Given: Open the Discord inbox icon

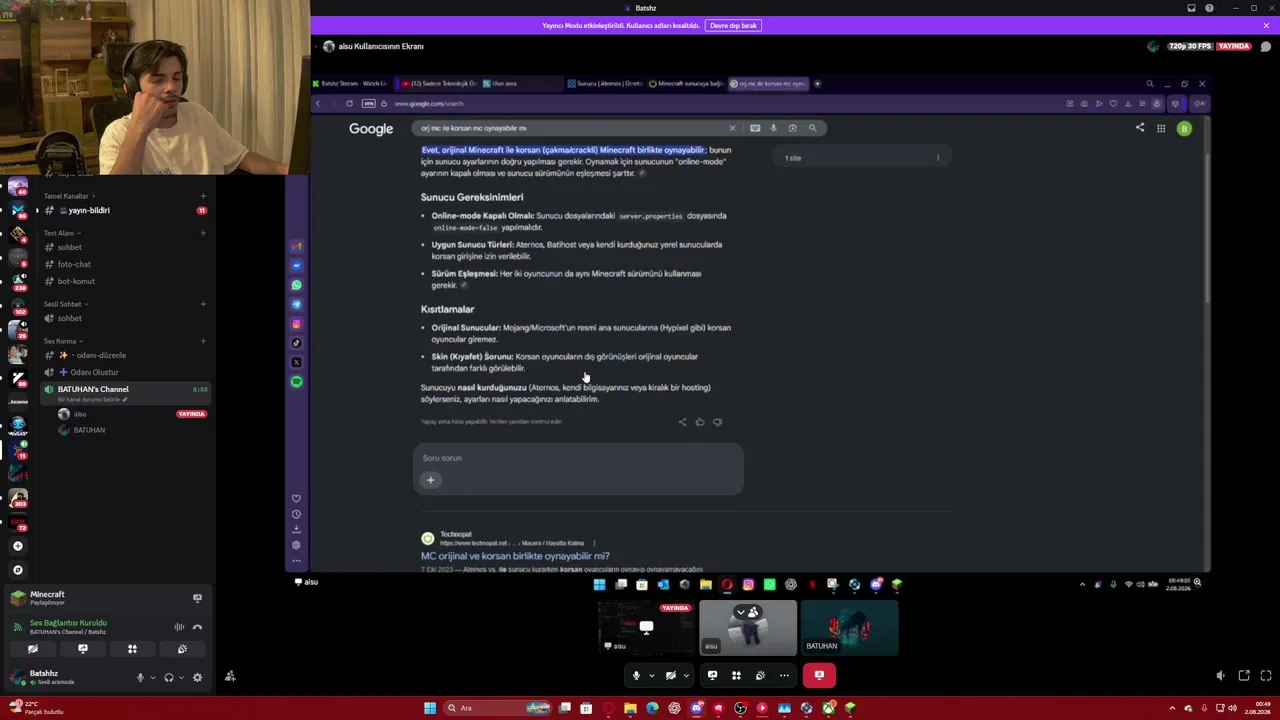Looking at the screenshot, I should 1191,8.
